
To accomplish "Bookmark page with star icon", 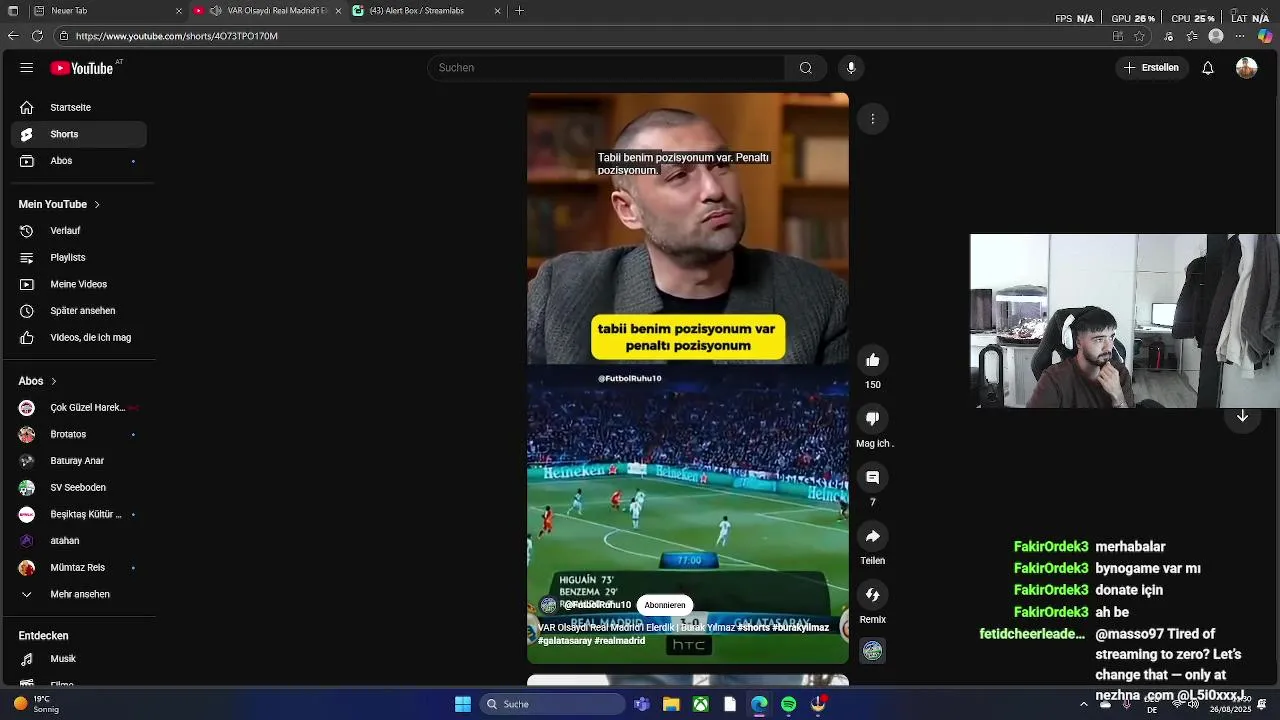I will [x=1140, y=36].
